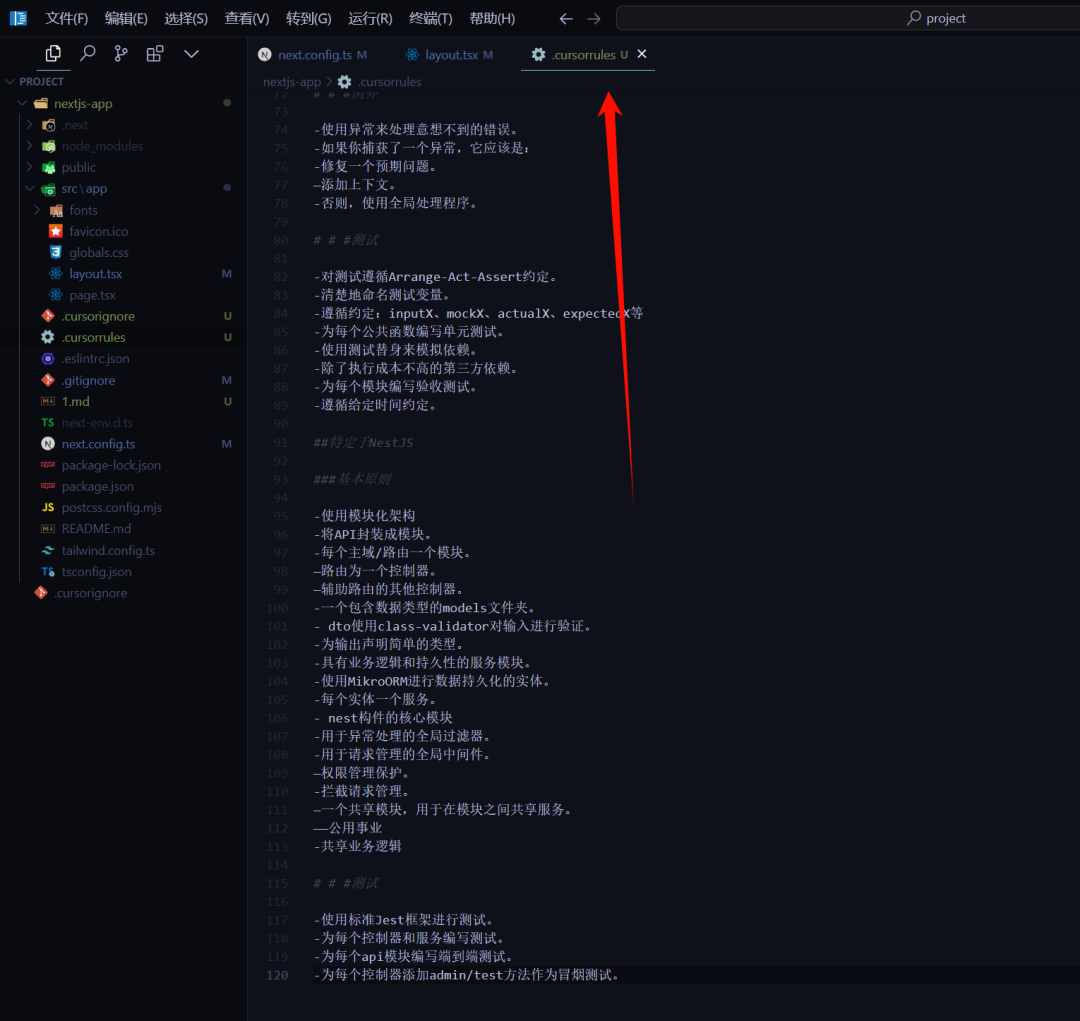Open the Extensions blocks icon
Viewport: 1080px width, 1021px height.
[155, 54]
